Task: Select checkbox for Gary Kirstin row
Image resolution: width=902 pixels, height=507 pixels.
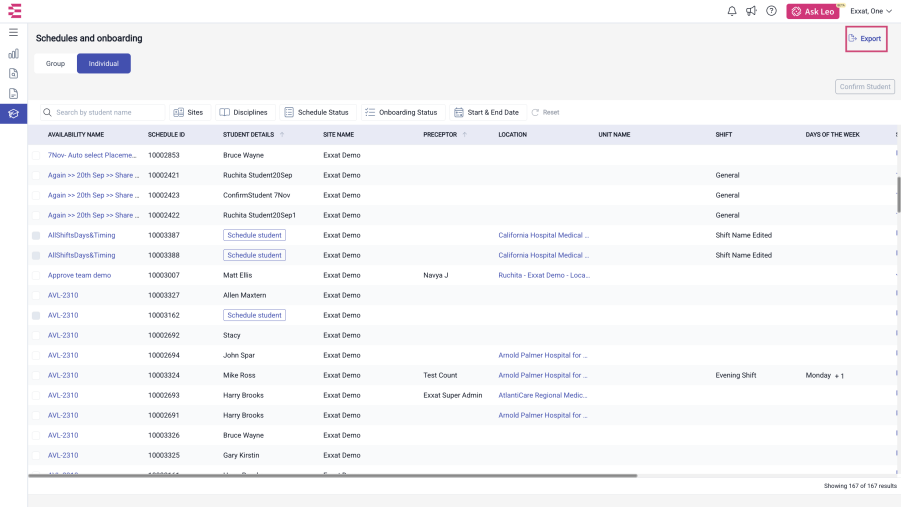Action: 36,455
